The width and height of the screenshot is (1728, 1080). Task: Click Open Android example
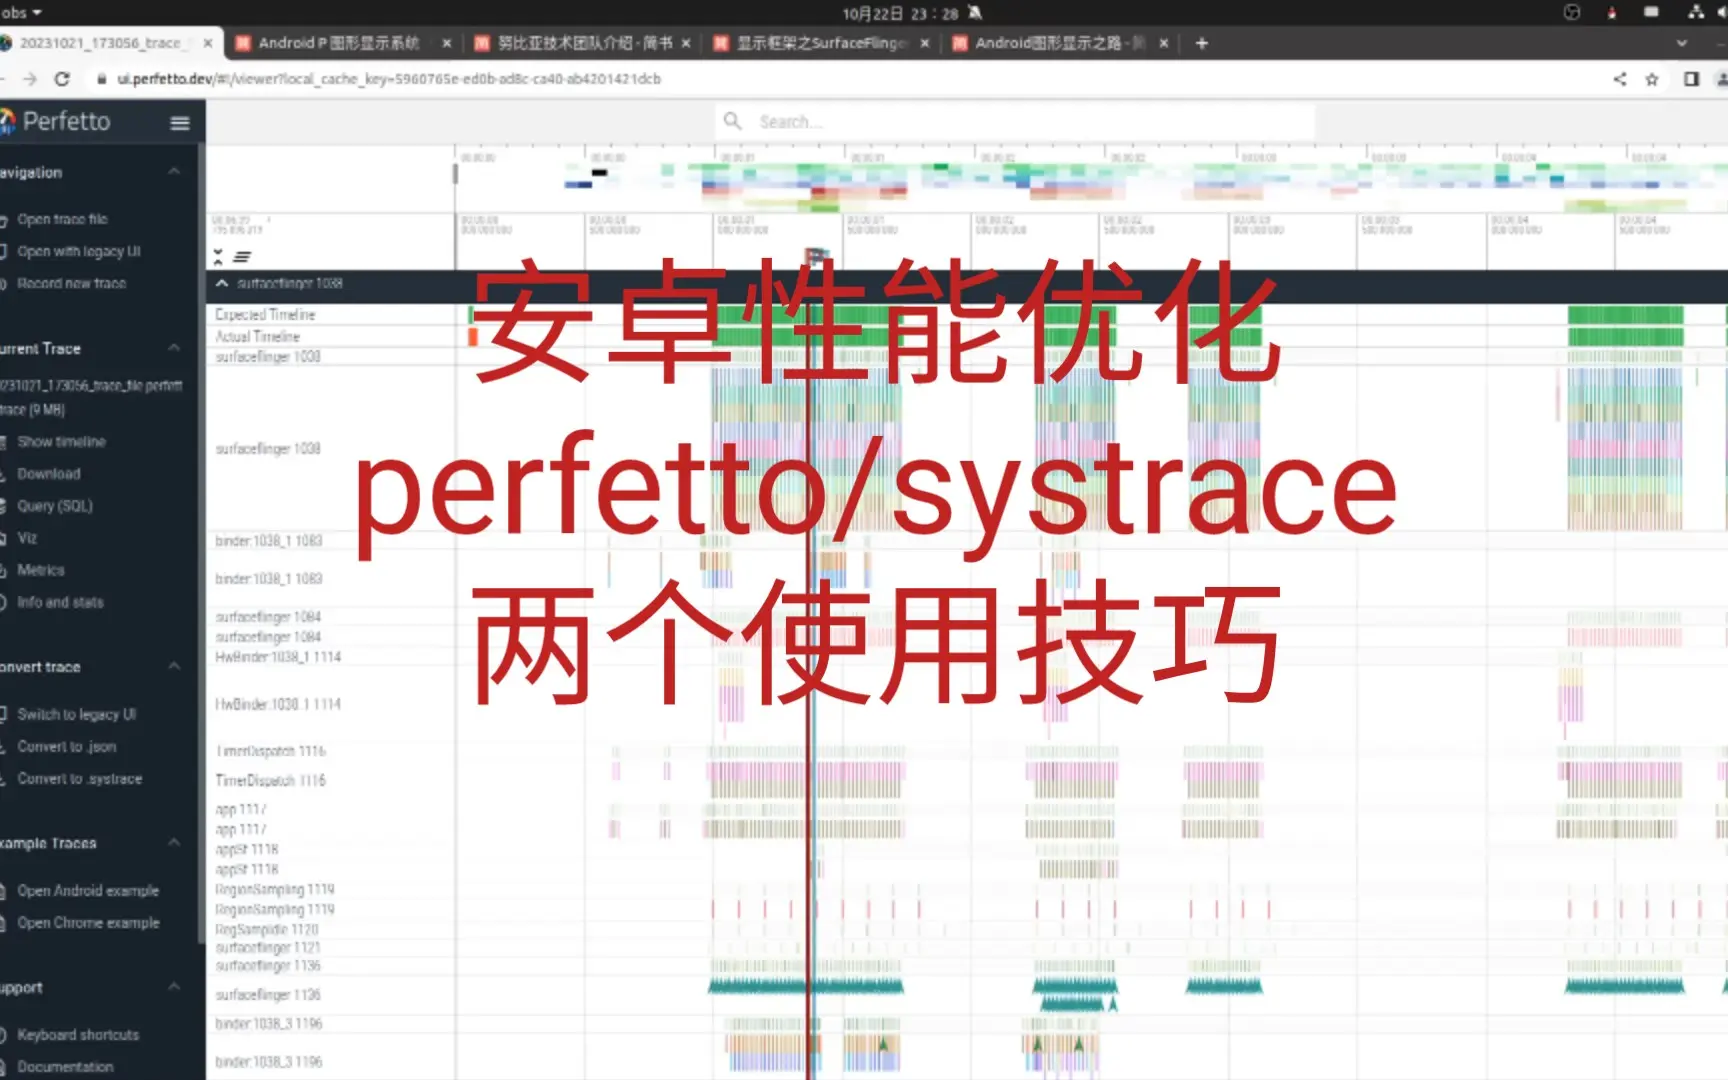88,890
